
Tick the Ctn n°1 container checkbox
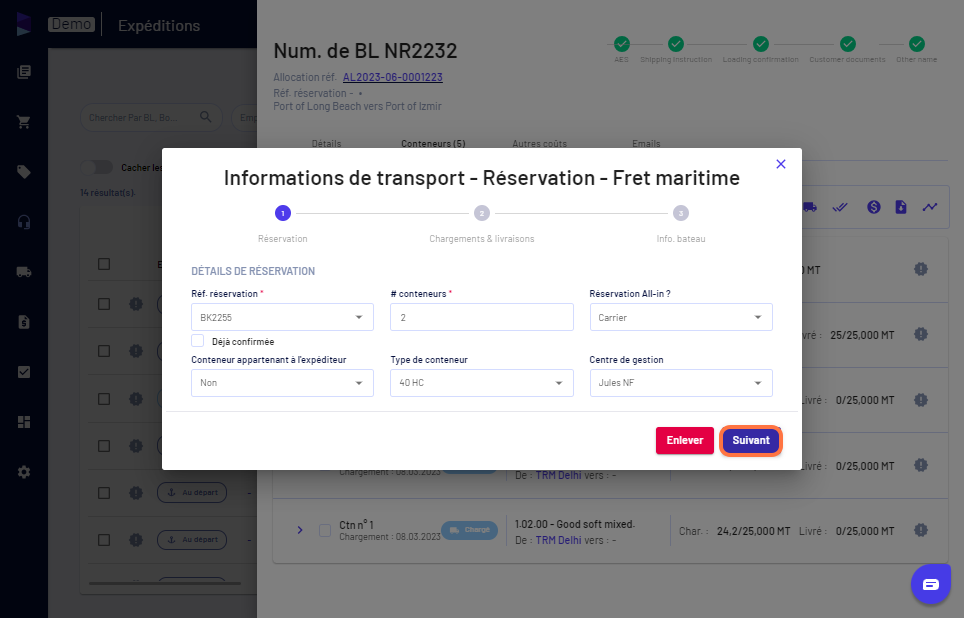click(x=325, y=530)
